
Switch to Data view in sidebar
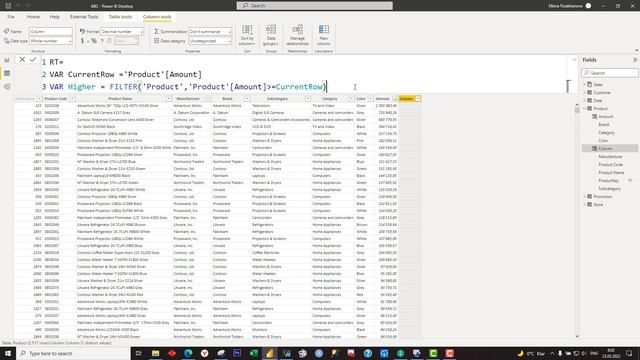coord(7,73)
